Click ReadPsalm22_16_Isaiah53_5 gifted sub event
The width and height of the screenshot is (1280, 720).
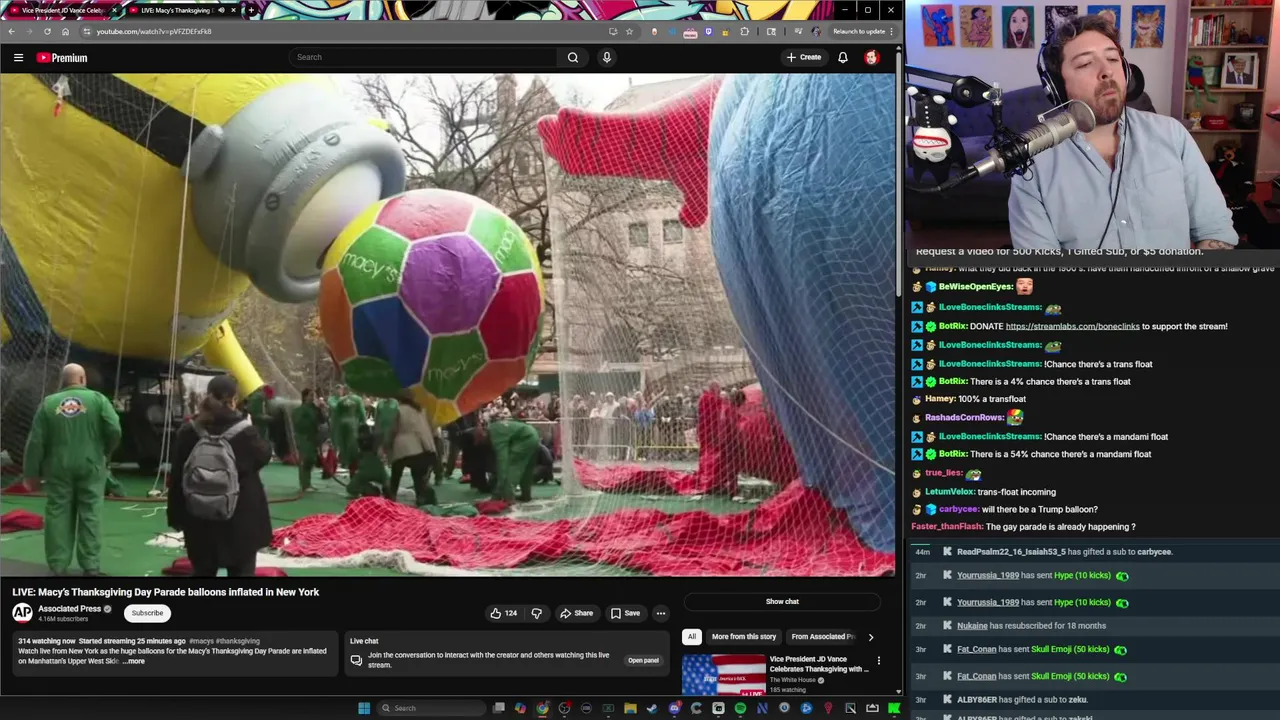pyautogui.click(x=1064, y=552)
